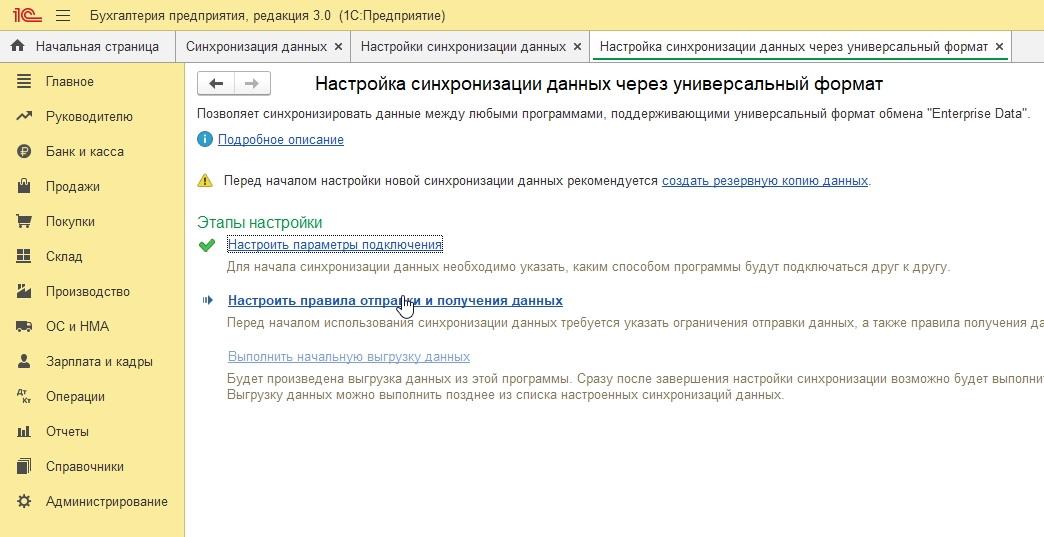Go to Банк и касса section
The image size is (1044, 537).
point(84,151)
